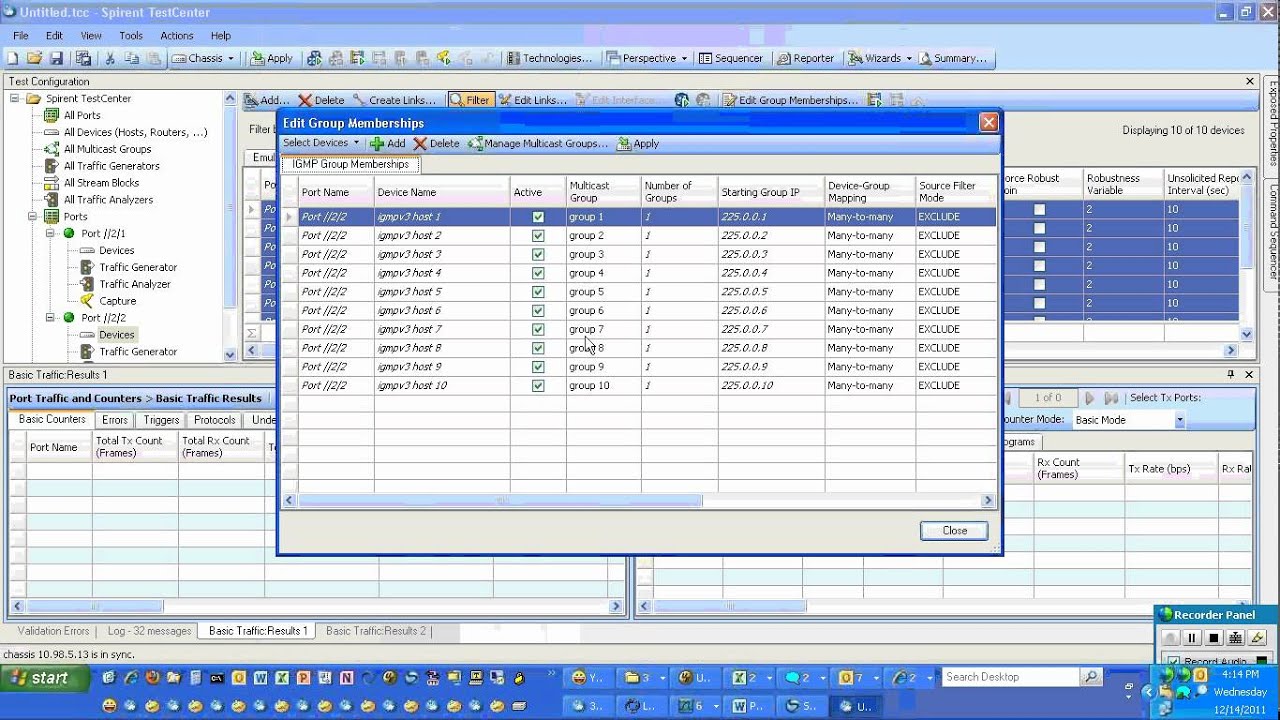Toggle Force Robust Join checkbox in first row
This screenshot has height=720, width=1280.
click(1039, 210)
